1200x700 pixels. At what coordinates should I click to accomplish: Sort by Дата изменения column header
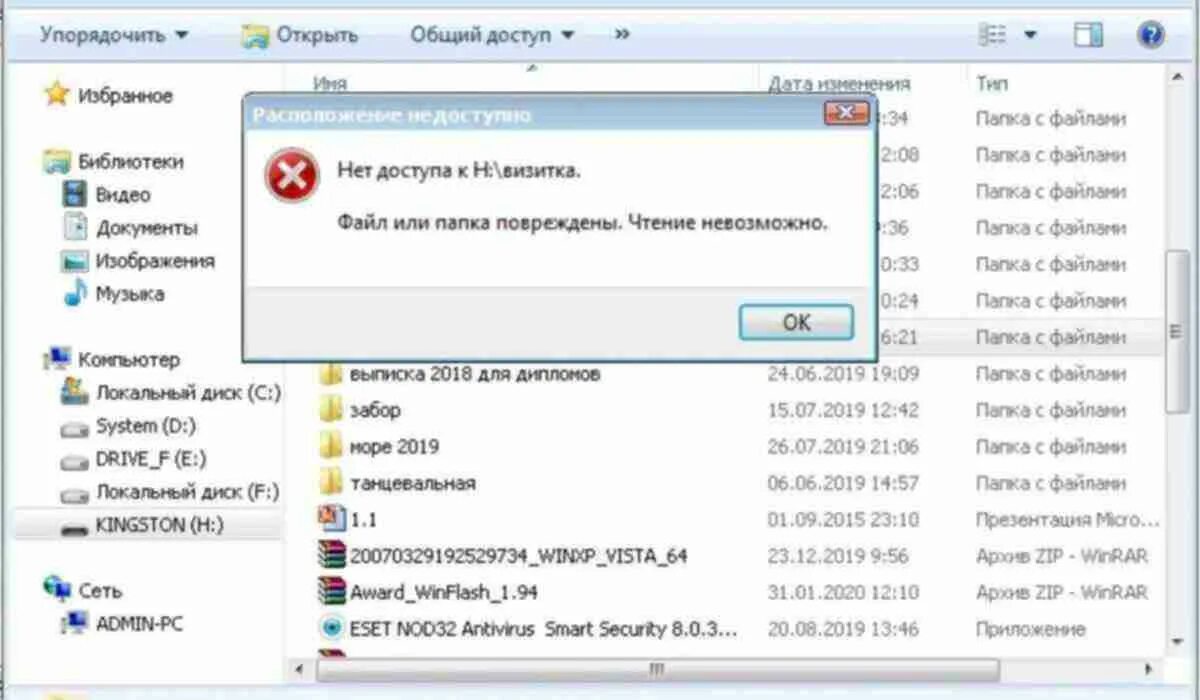click(838, 84)
